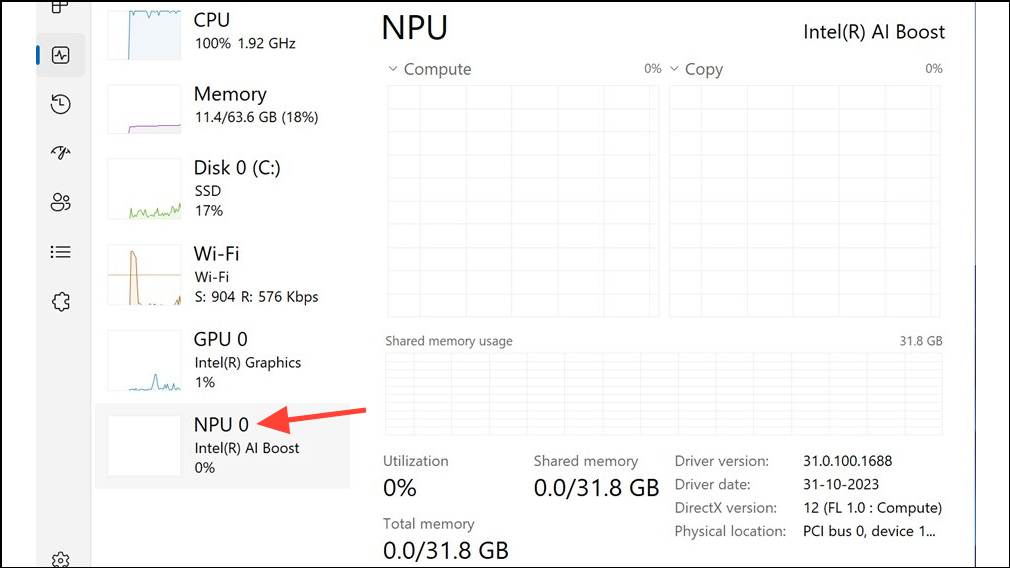The width and height of the screenshot is (1010, 568).
Task: Open the Details list icon in sidebar
Action: coord(61,252)
